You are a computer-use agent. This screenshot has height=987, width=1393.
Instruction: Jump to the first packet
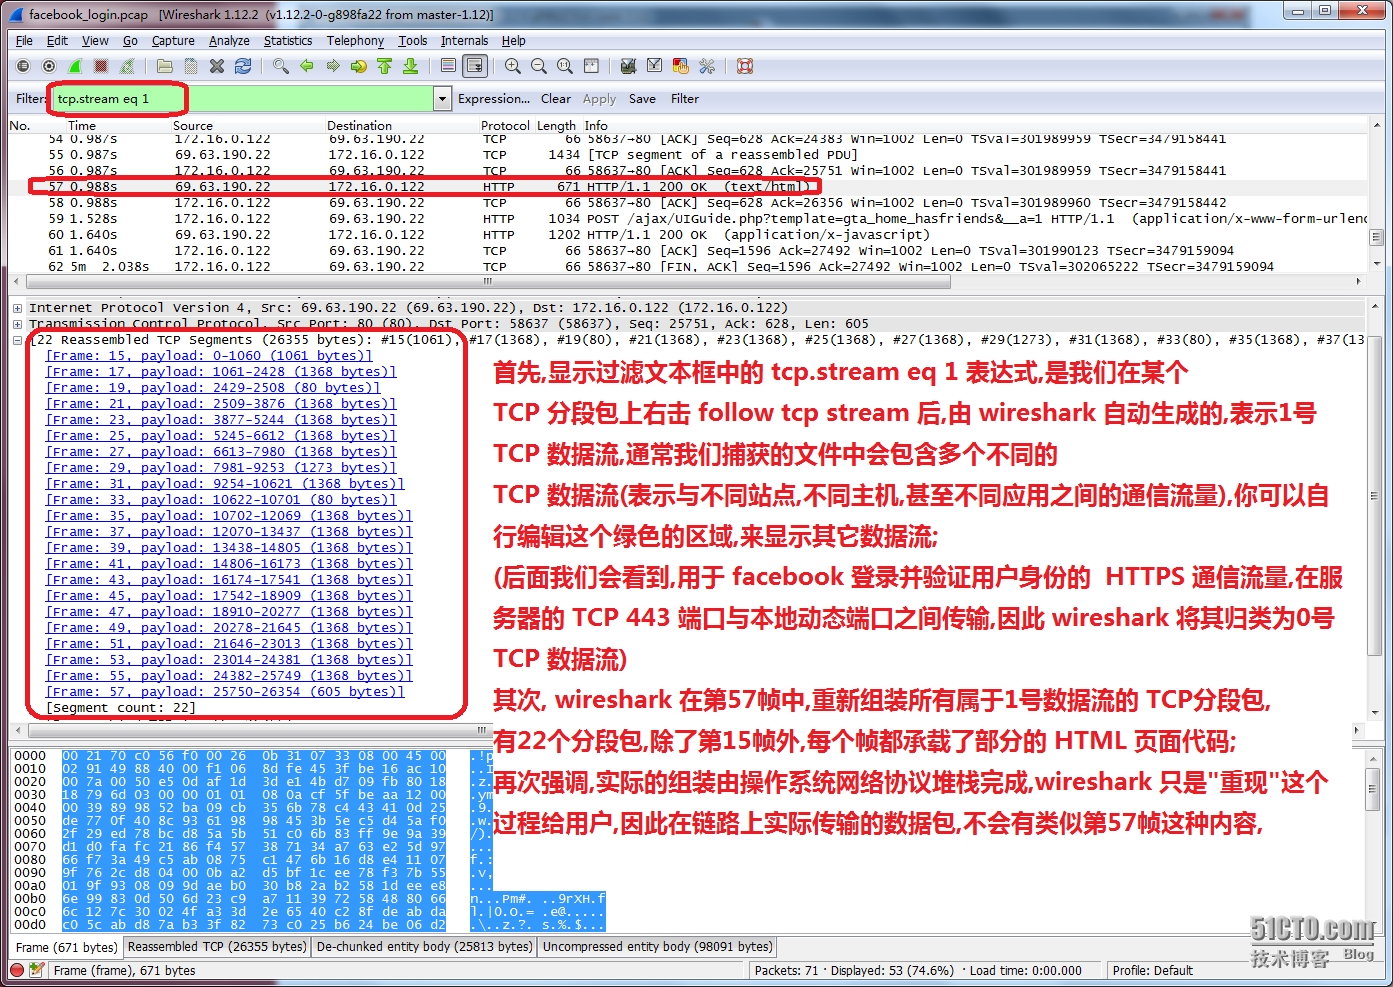pyautogui.click(x=385, y=66)
